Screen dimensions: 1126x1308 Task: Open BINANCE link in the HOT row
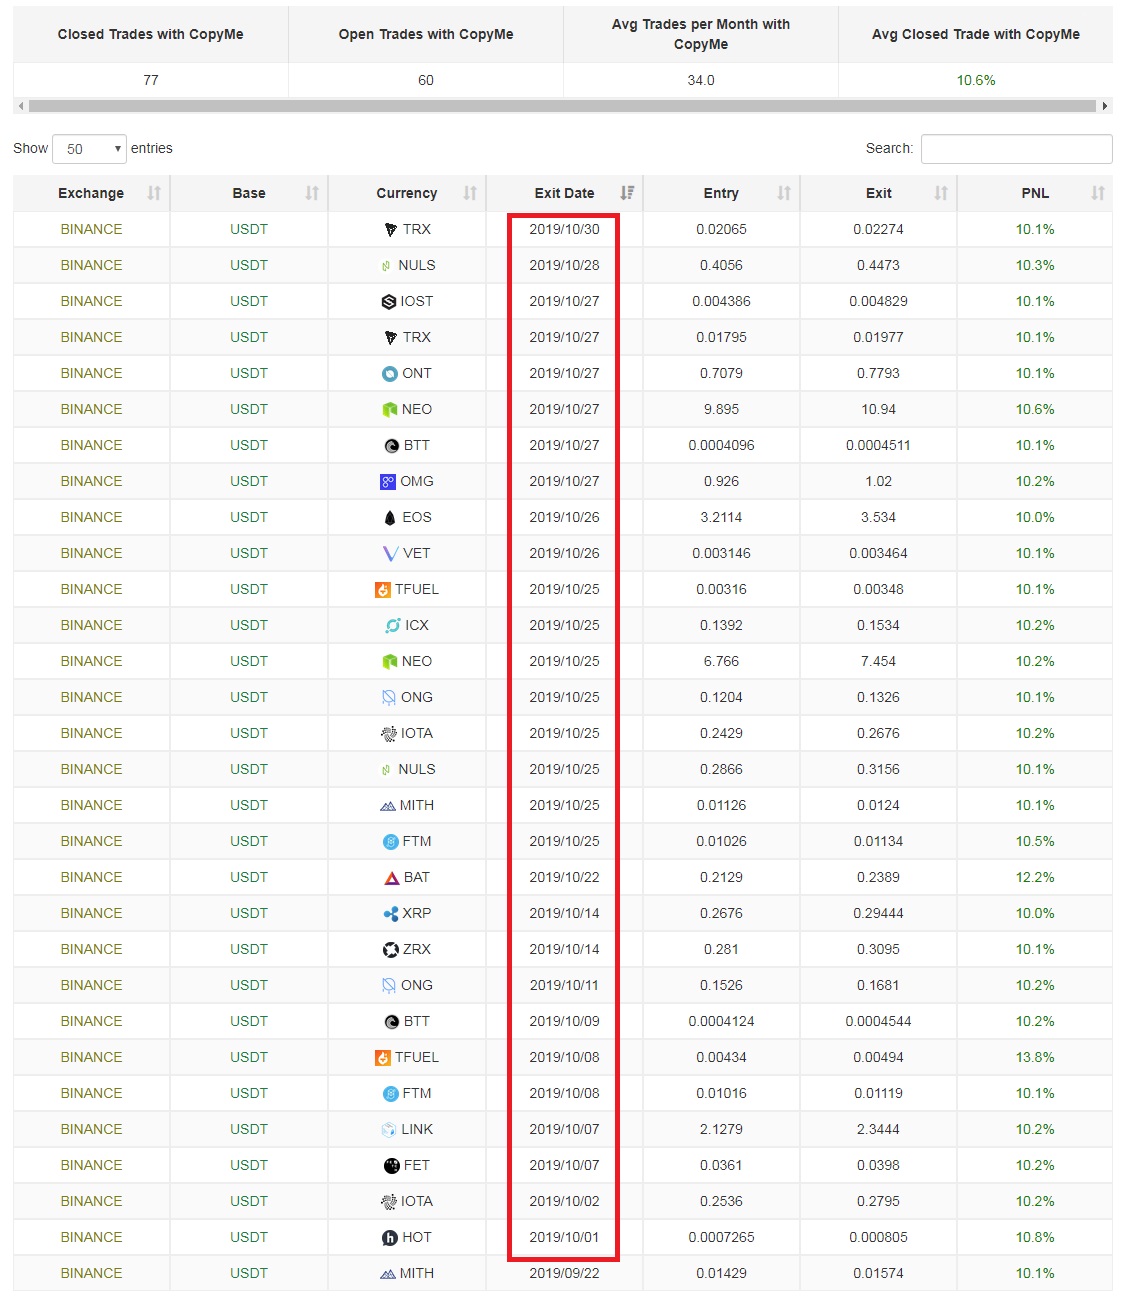pyautogui.click(x=91, y=1237)
